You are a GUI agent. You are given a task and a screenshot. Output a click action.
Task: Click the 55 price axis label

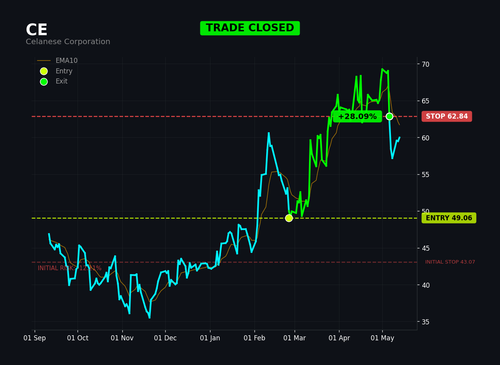click(426, 175)
